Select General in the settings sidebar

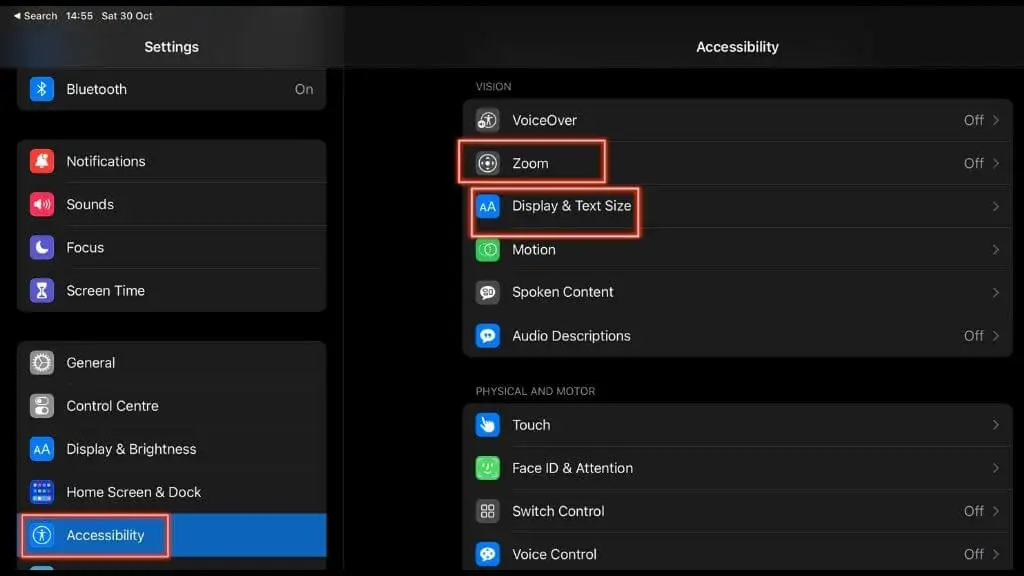click(172, 362)
